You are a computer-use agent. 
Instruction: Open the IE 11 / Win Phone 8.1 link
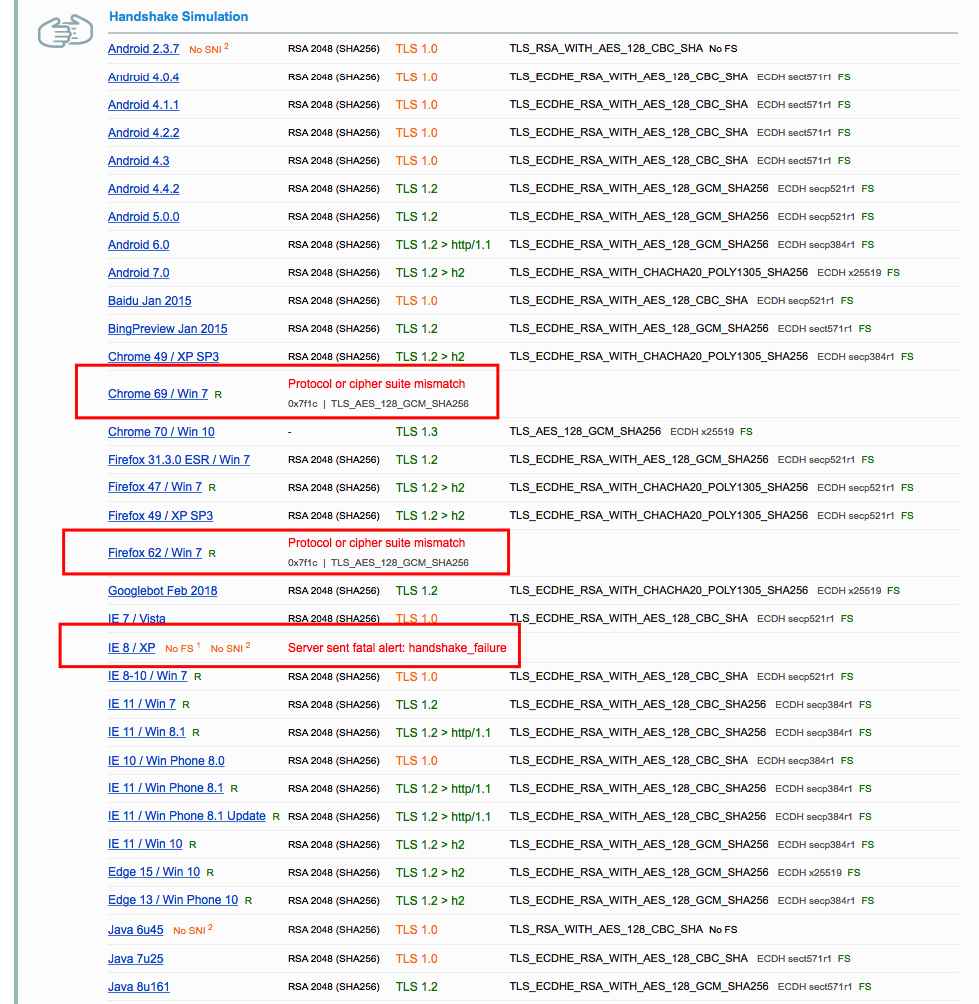165,788
